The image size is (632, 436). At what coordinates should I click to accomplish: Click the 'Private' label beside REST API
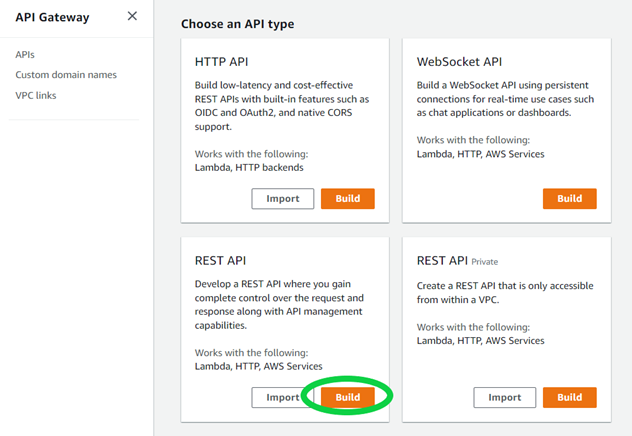pos(485,262)
